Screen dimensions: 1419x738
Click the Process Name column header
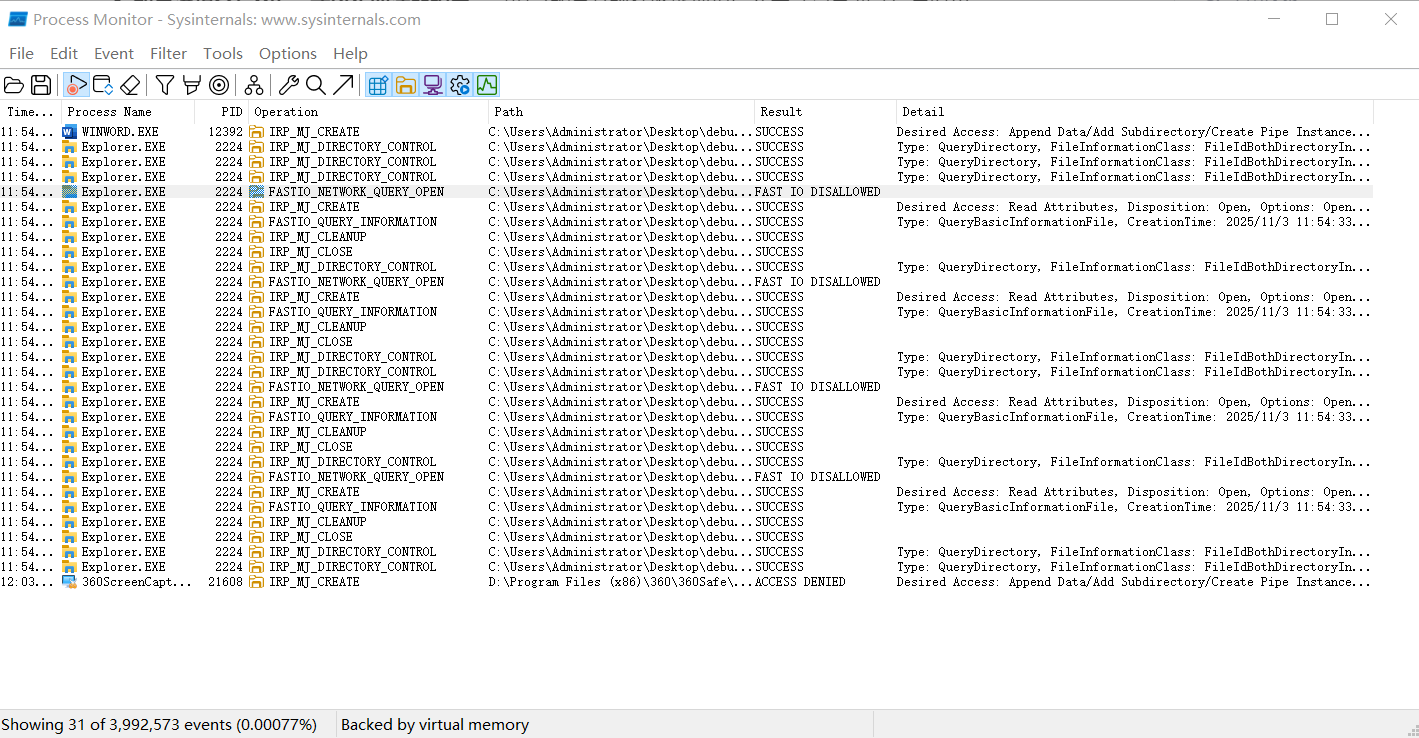click(128, 112)
